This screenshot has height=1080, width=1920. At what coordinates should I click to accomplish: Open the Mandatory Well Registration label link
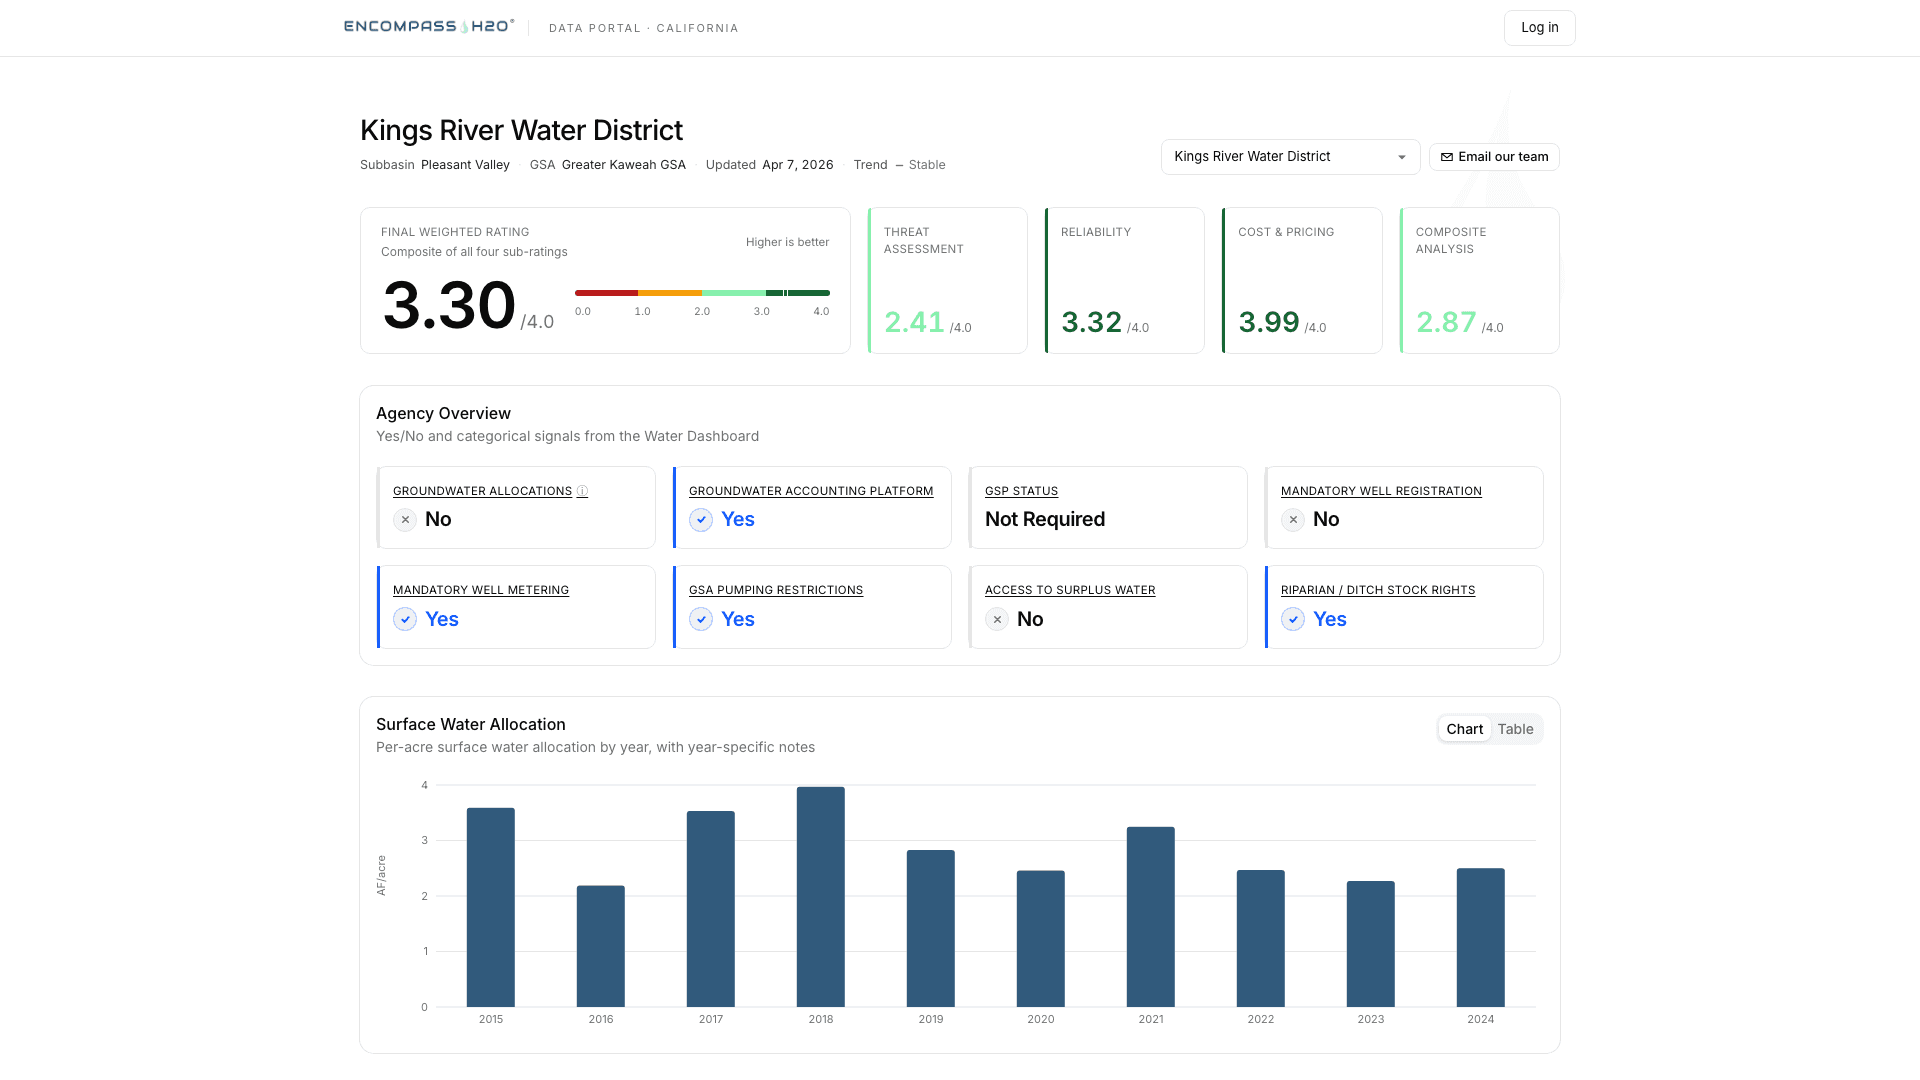point(1381,491)
